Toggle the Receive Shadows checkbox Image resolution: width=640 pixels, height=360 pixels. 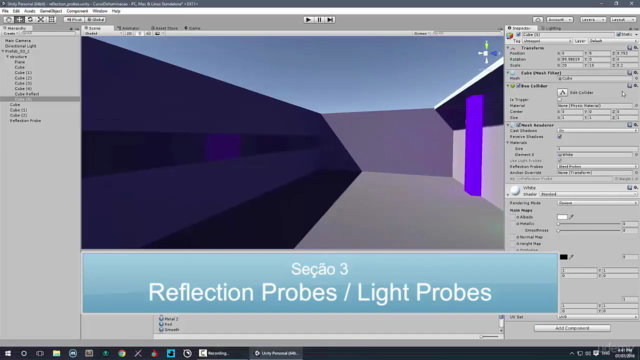(x=560, y=137)
